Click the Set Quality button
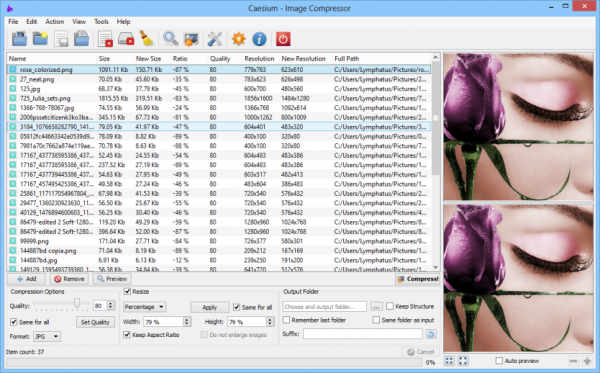The width and height of the screenshot is (600, 373). click(95, 322)
